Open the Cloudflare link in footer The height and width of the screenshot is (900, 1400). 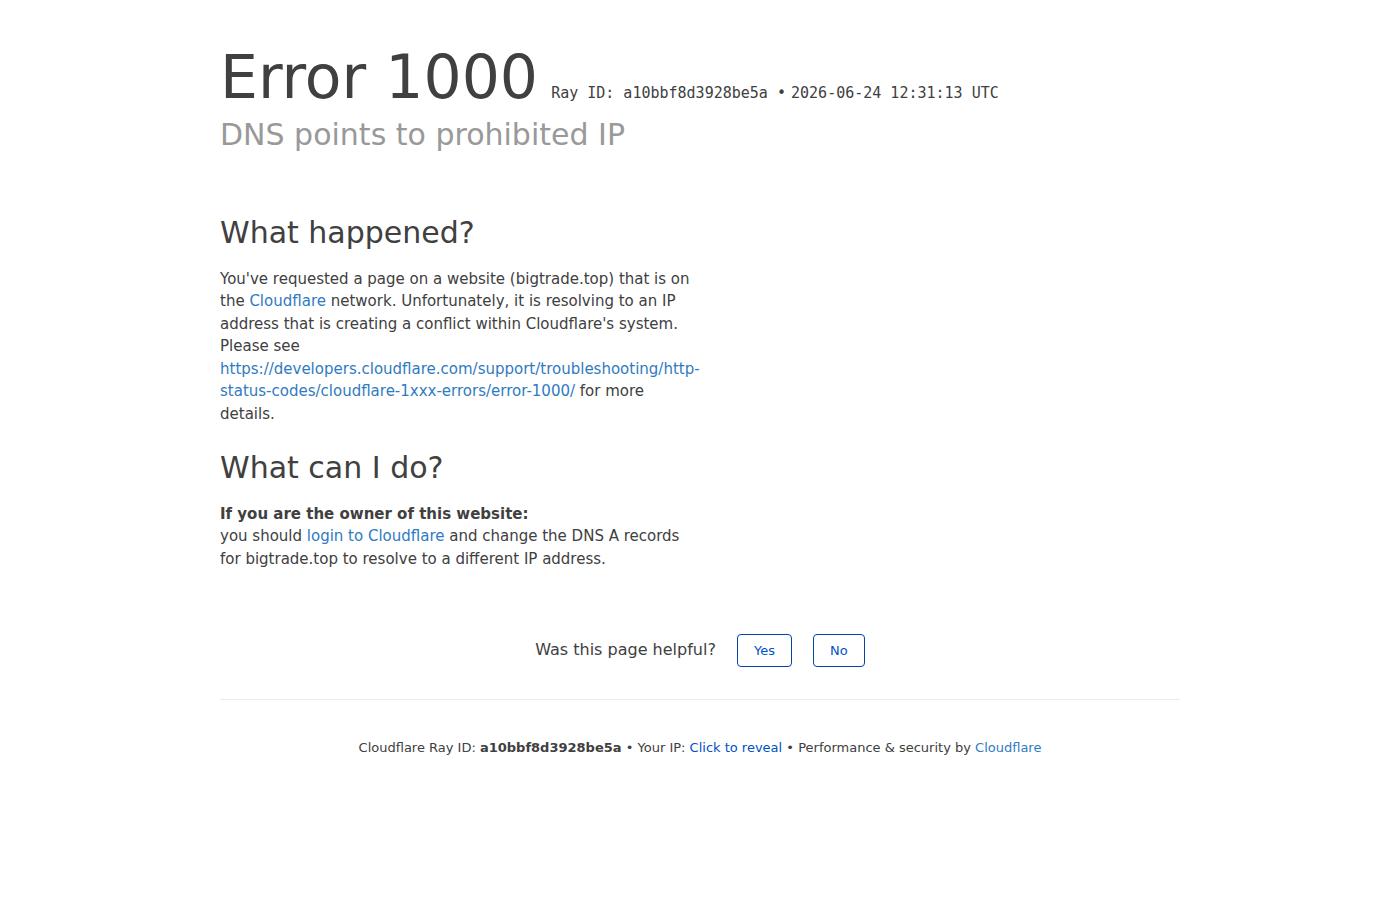click(x=1008, y=748)
